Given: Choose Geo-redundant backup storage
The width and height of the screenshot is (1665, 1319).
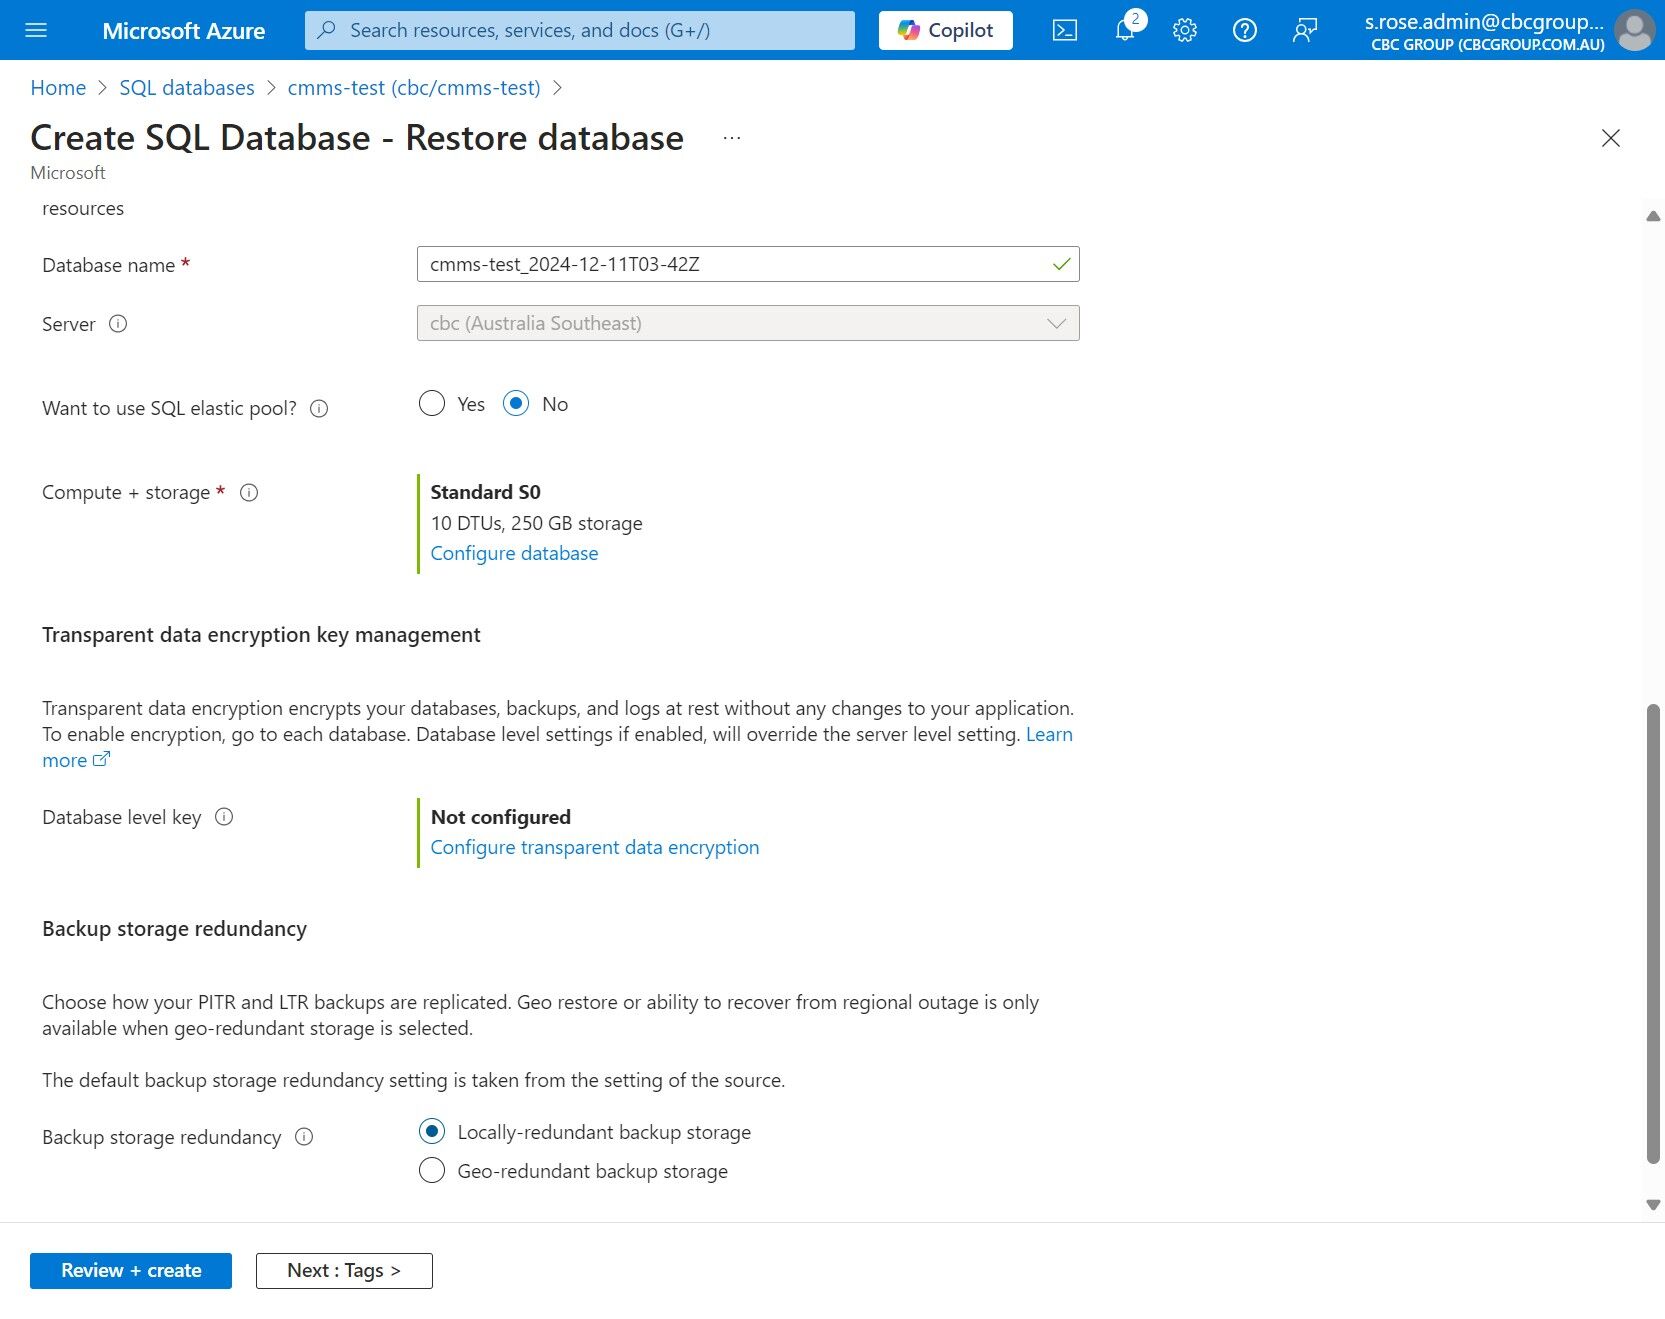Looking at the screenshot, I should pyautogui.click(x=432, y=1170).
